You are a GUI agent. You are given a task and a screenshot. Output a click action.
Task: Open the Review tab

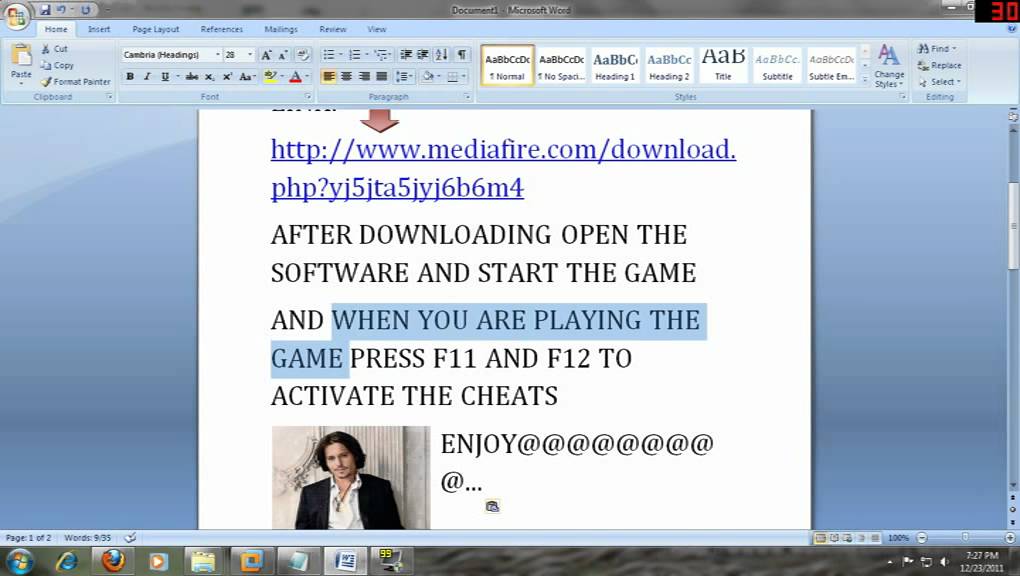(332, 29)
